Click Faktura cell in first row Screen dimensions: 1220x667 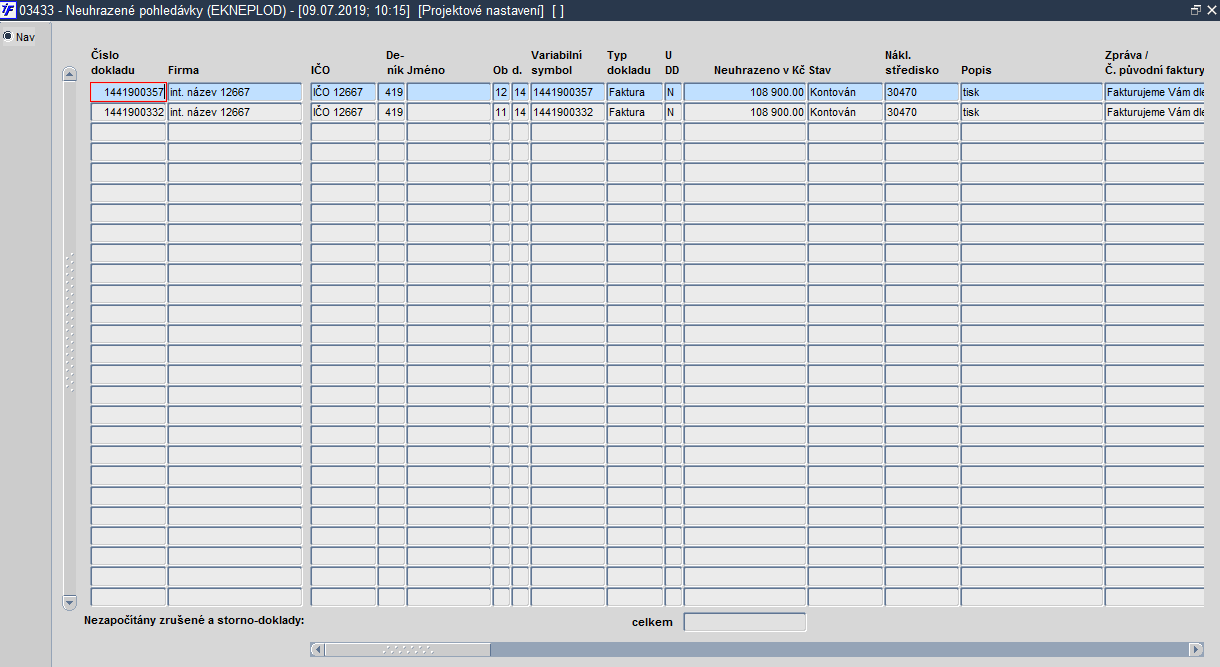tap(634, 92)
